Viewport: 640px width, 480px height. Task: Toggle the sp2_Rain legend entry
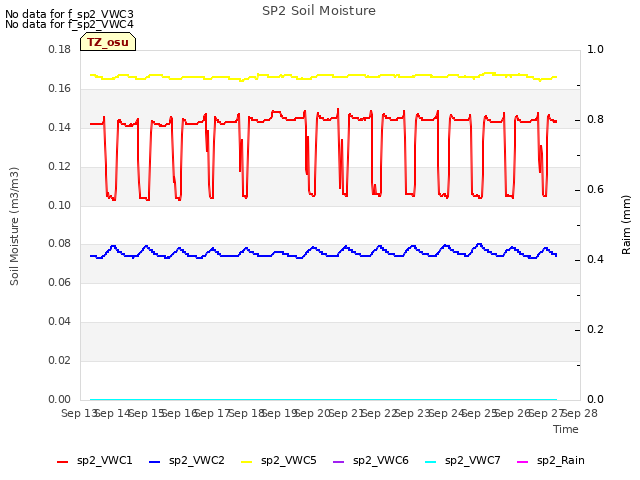[551, 461]
